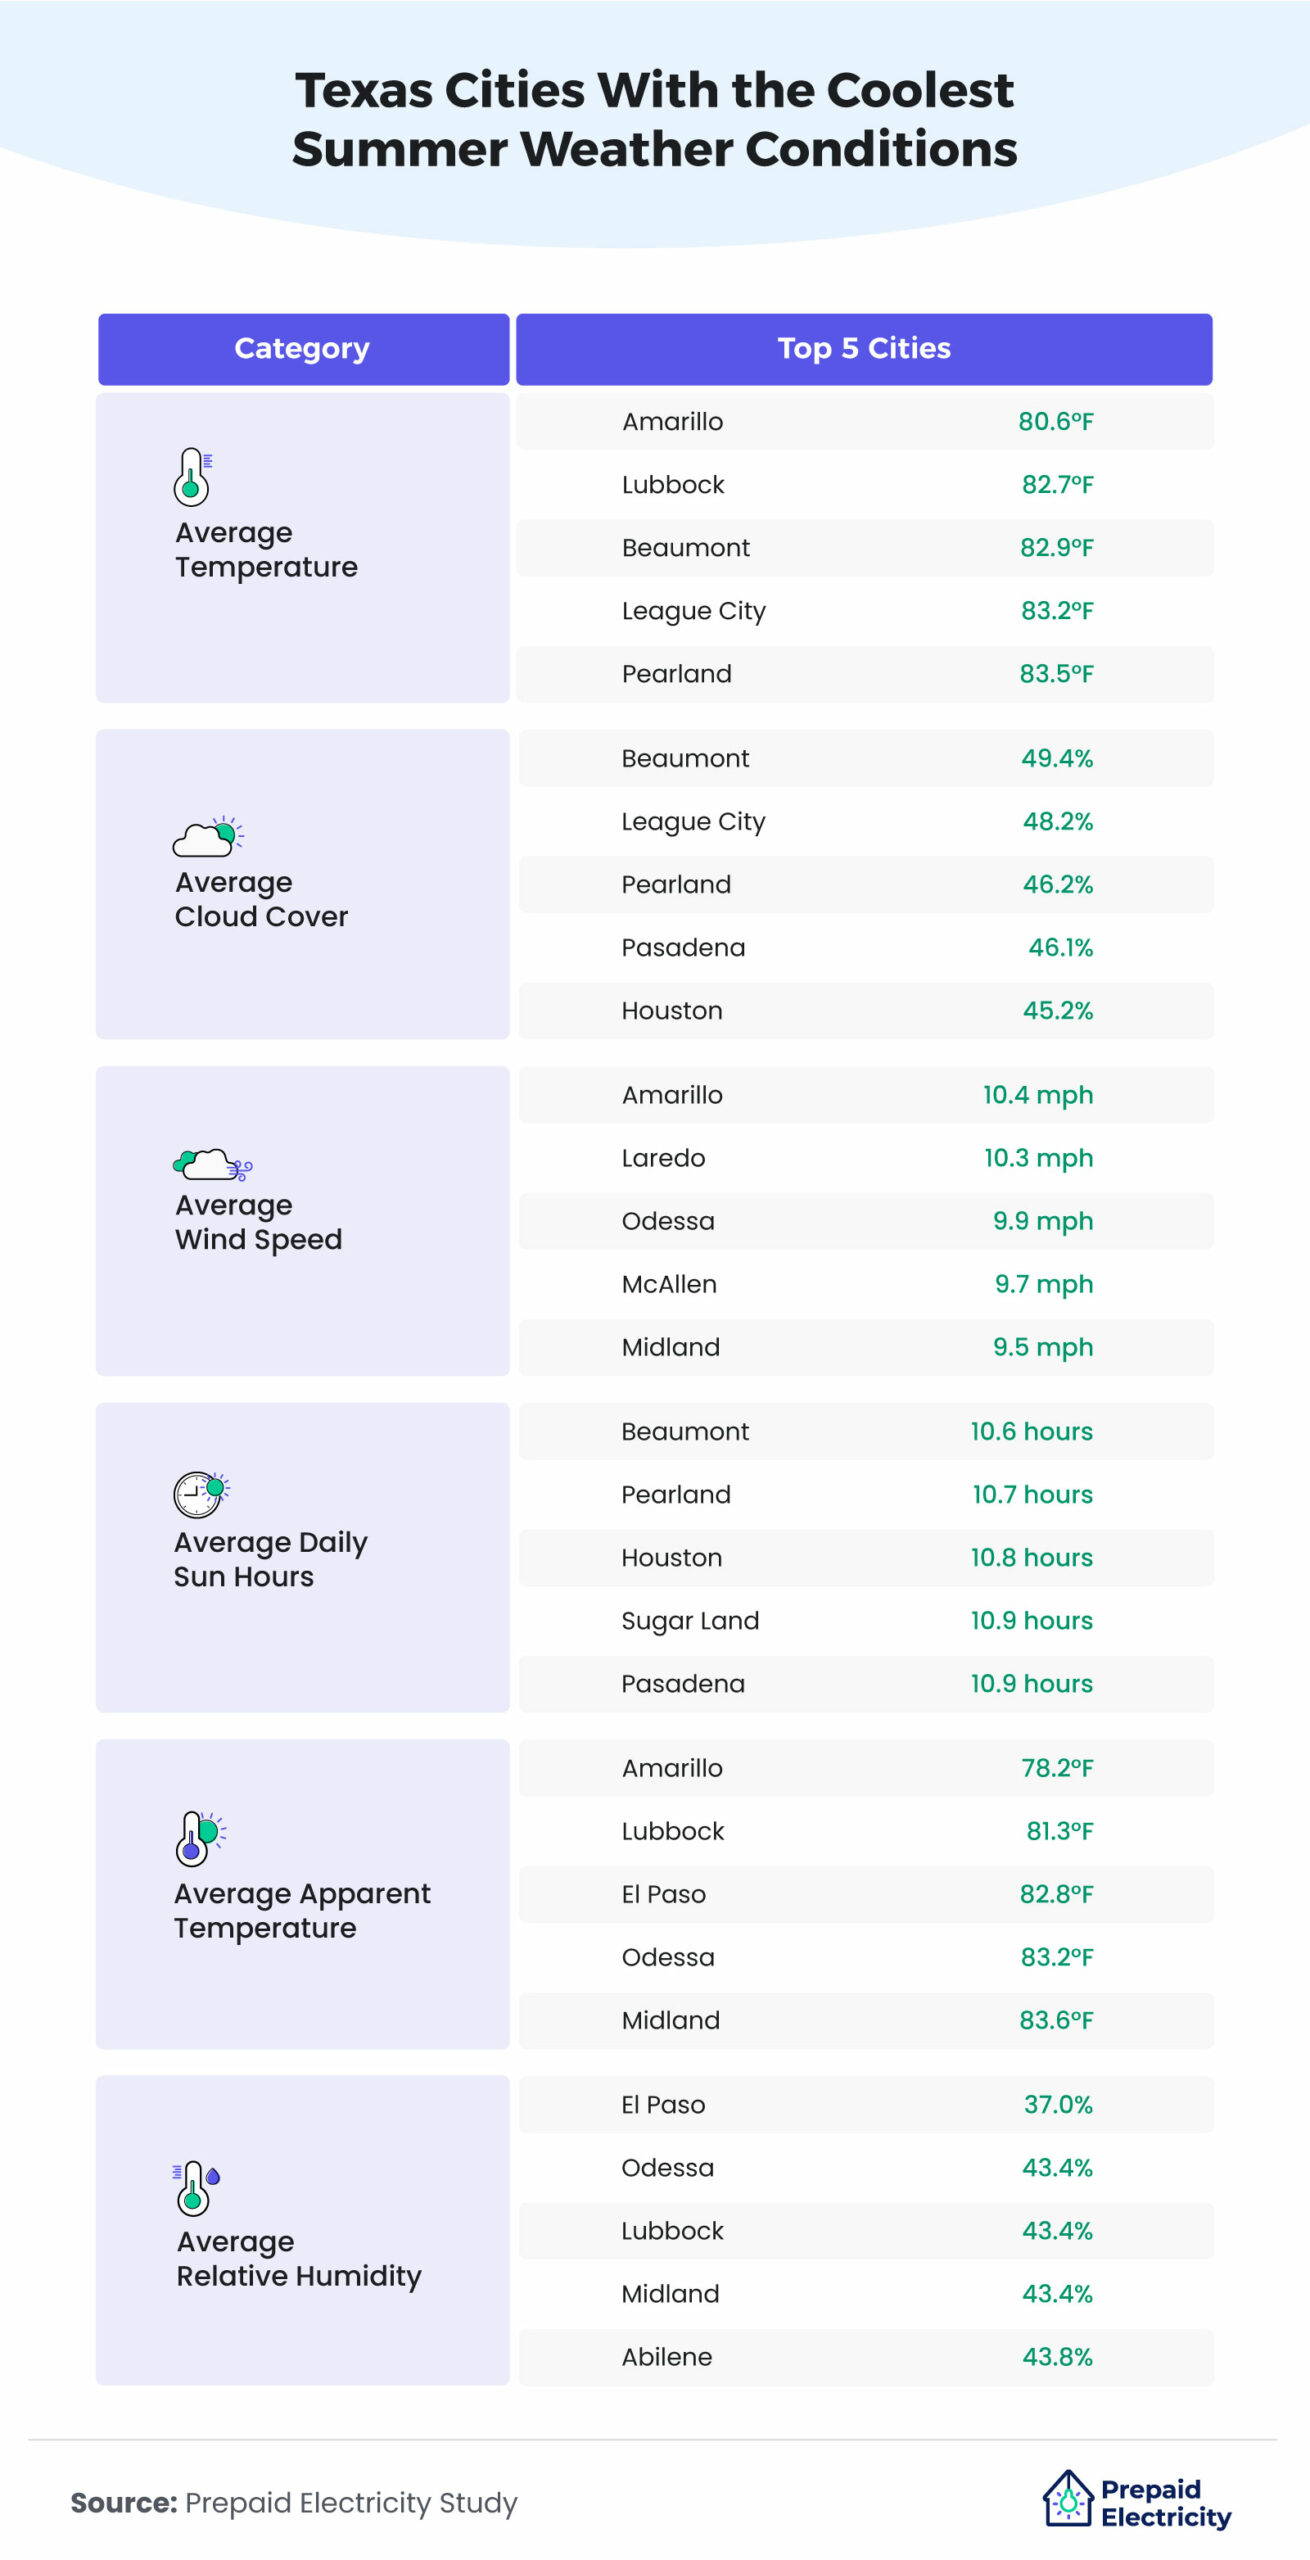Click Houston with 45.2% cloud cover
This screenshot has height=2560, width=1310.
672,1010
